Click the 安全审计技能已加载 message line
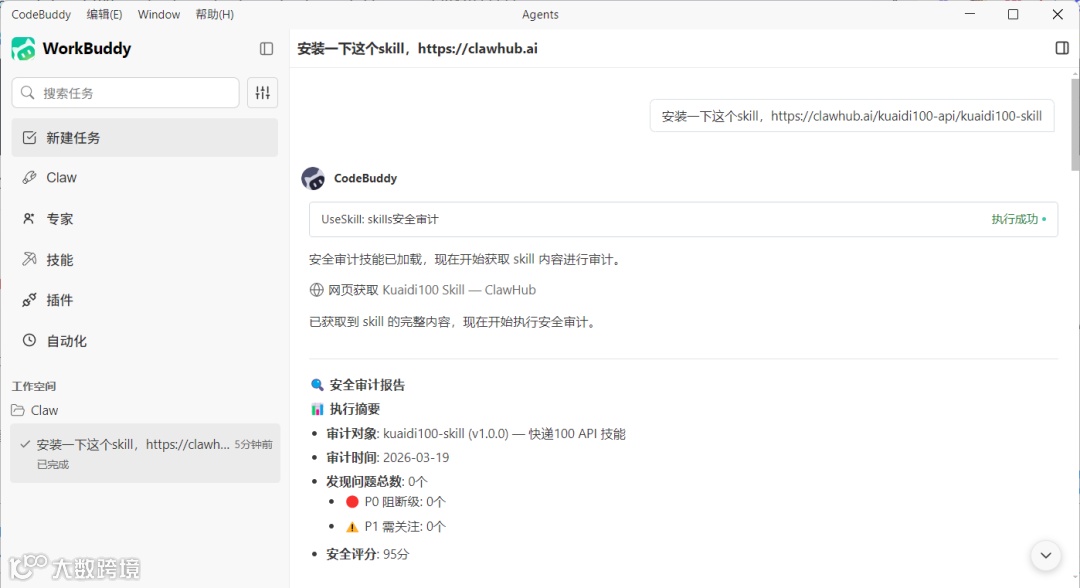The height and width of the screenshot is (588, 1080). tap(466, 260)
